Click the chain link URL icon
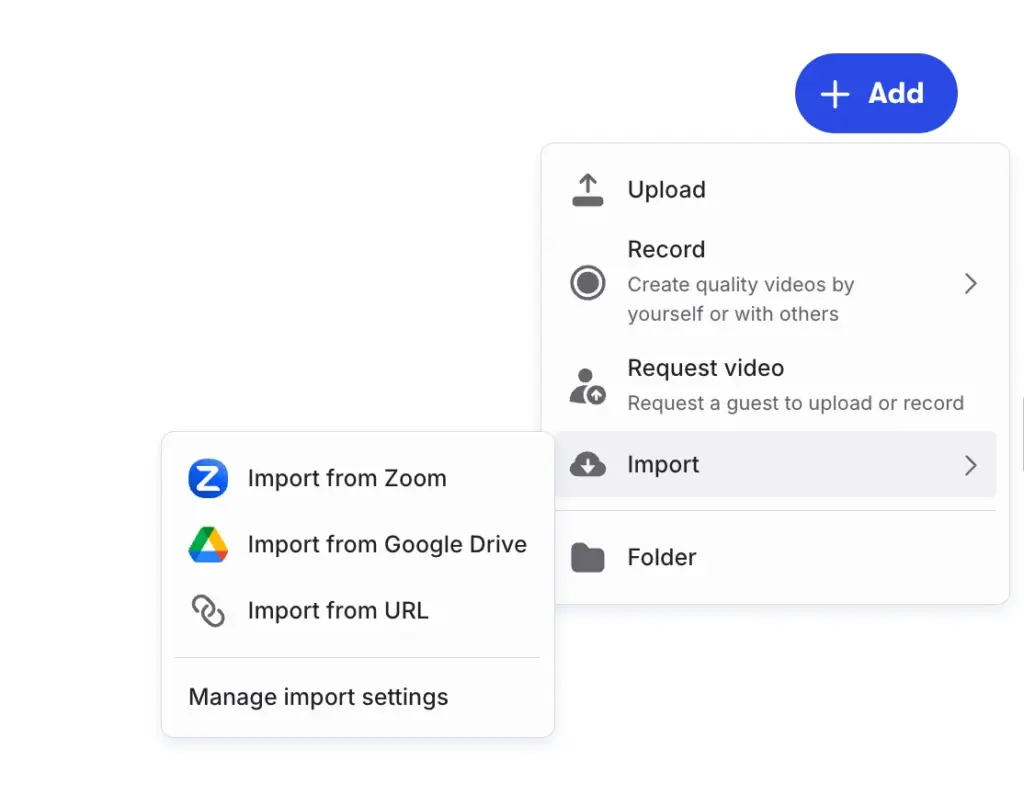Image resolution: width=1024 pixels, height=795 pixels. [x=207, y=610]
